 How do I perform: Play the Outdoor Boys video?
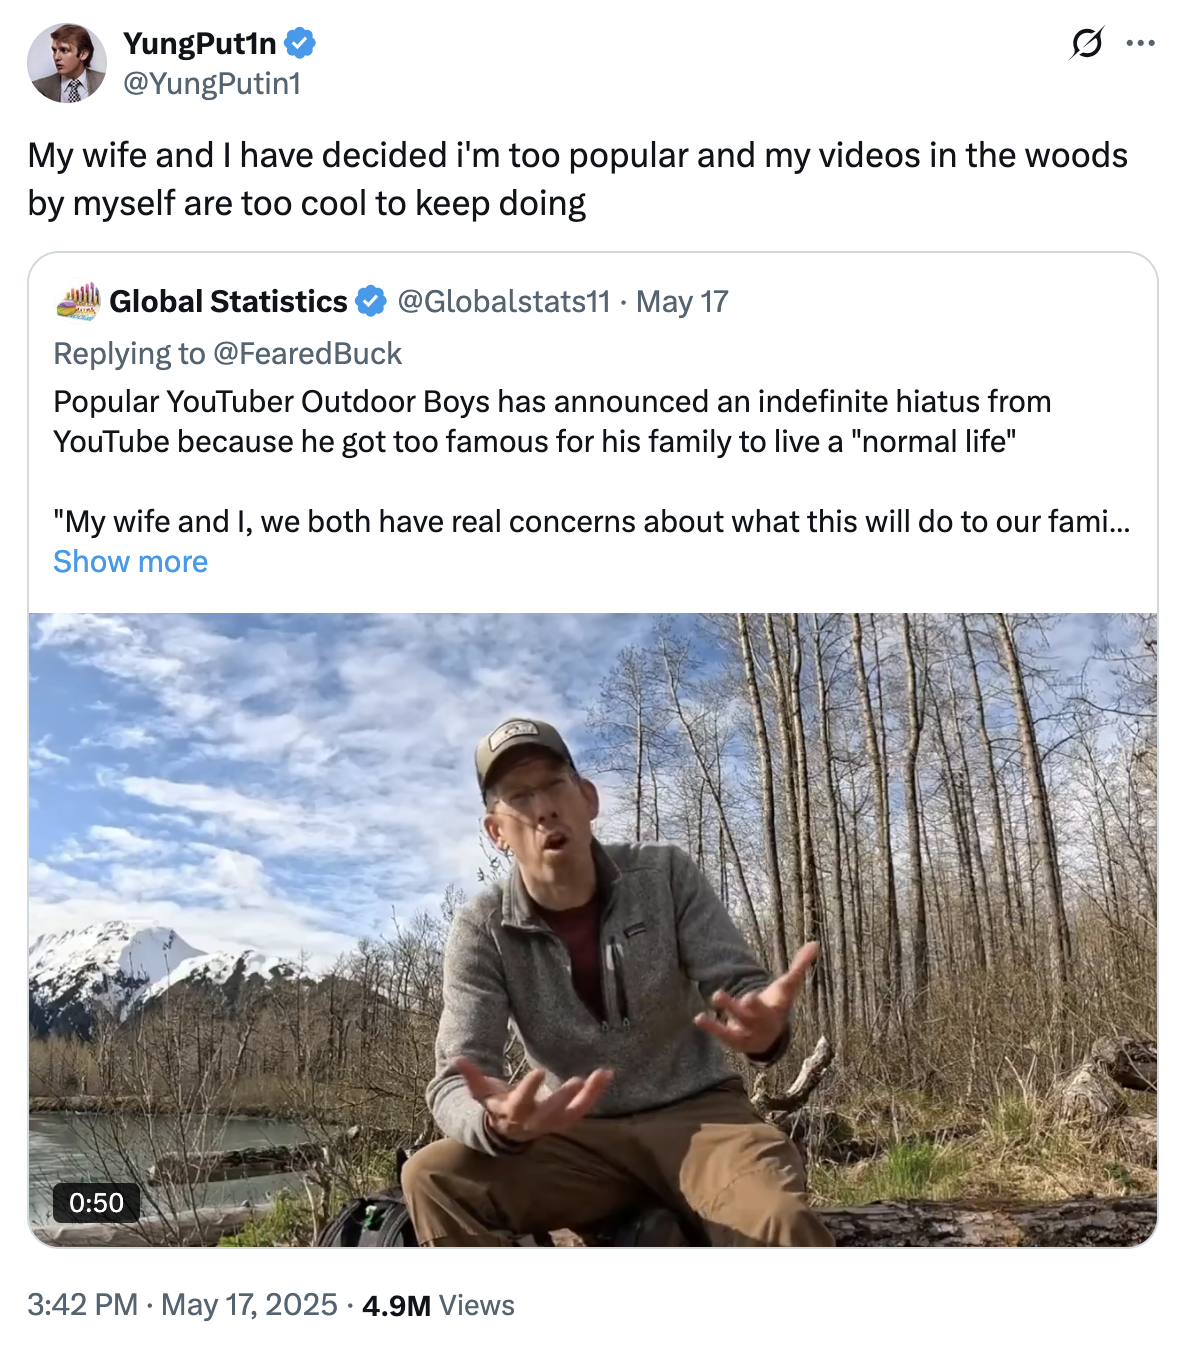[593, 930]
